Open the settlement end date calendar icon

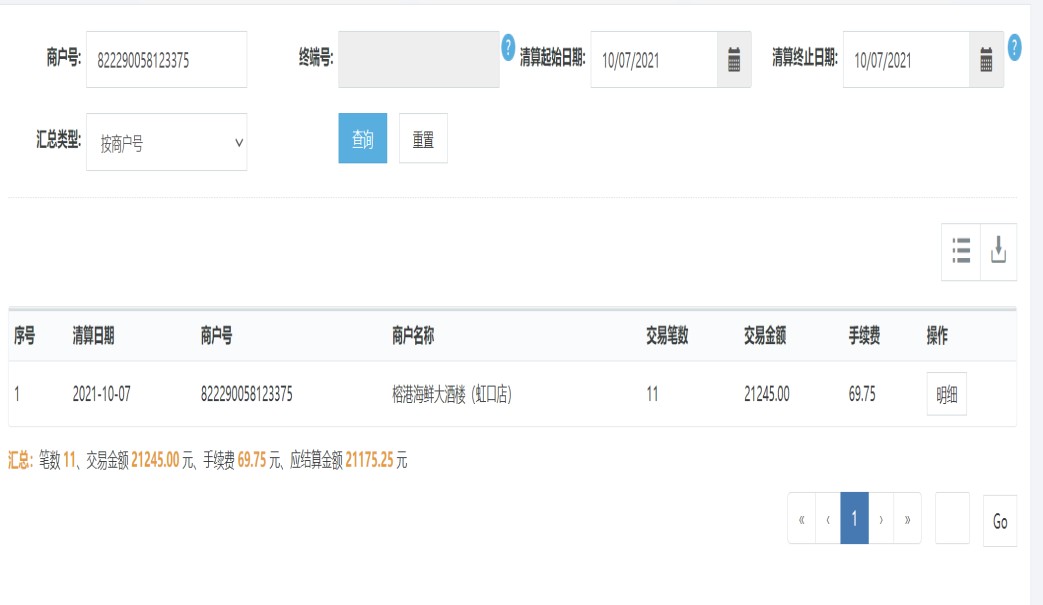coord(986,60)
